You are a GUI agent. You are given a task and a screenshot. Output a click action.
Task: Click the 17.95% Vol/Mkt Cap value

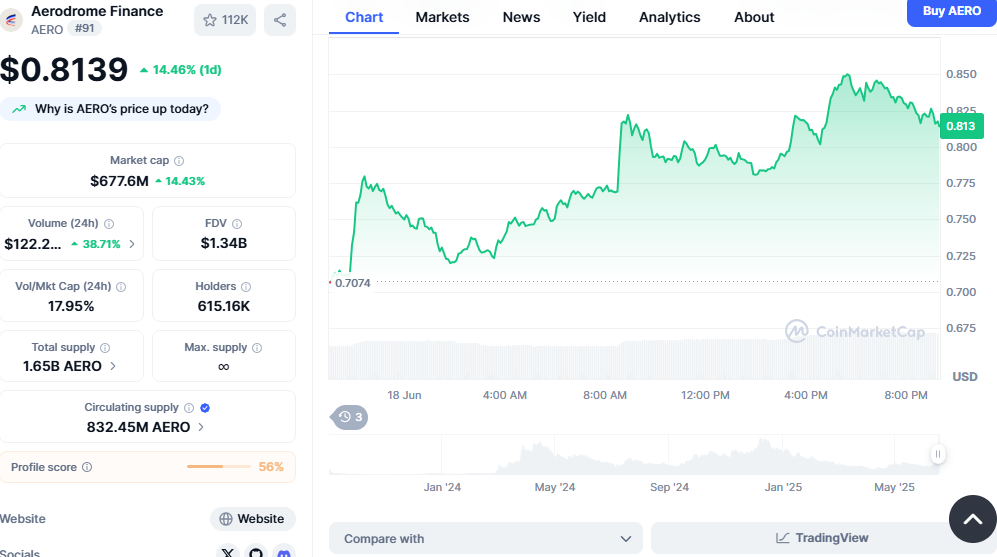click(71, 306)
